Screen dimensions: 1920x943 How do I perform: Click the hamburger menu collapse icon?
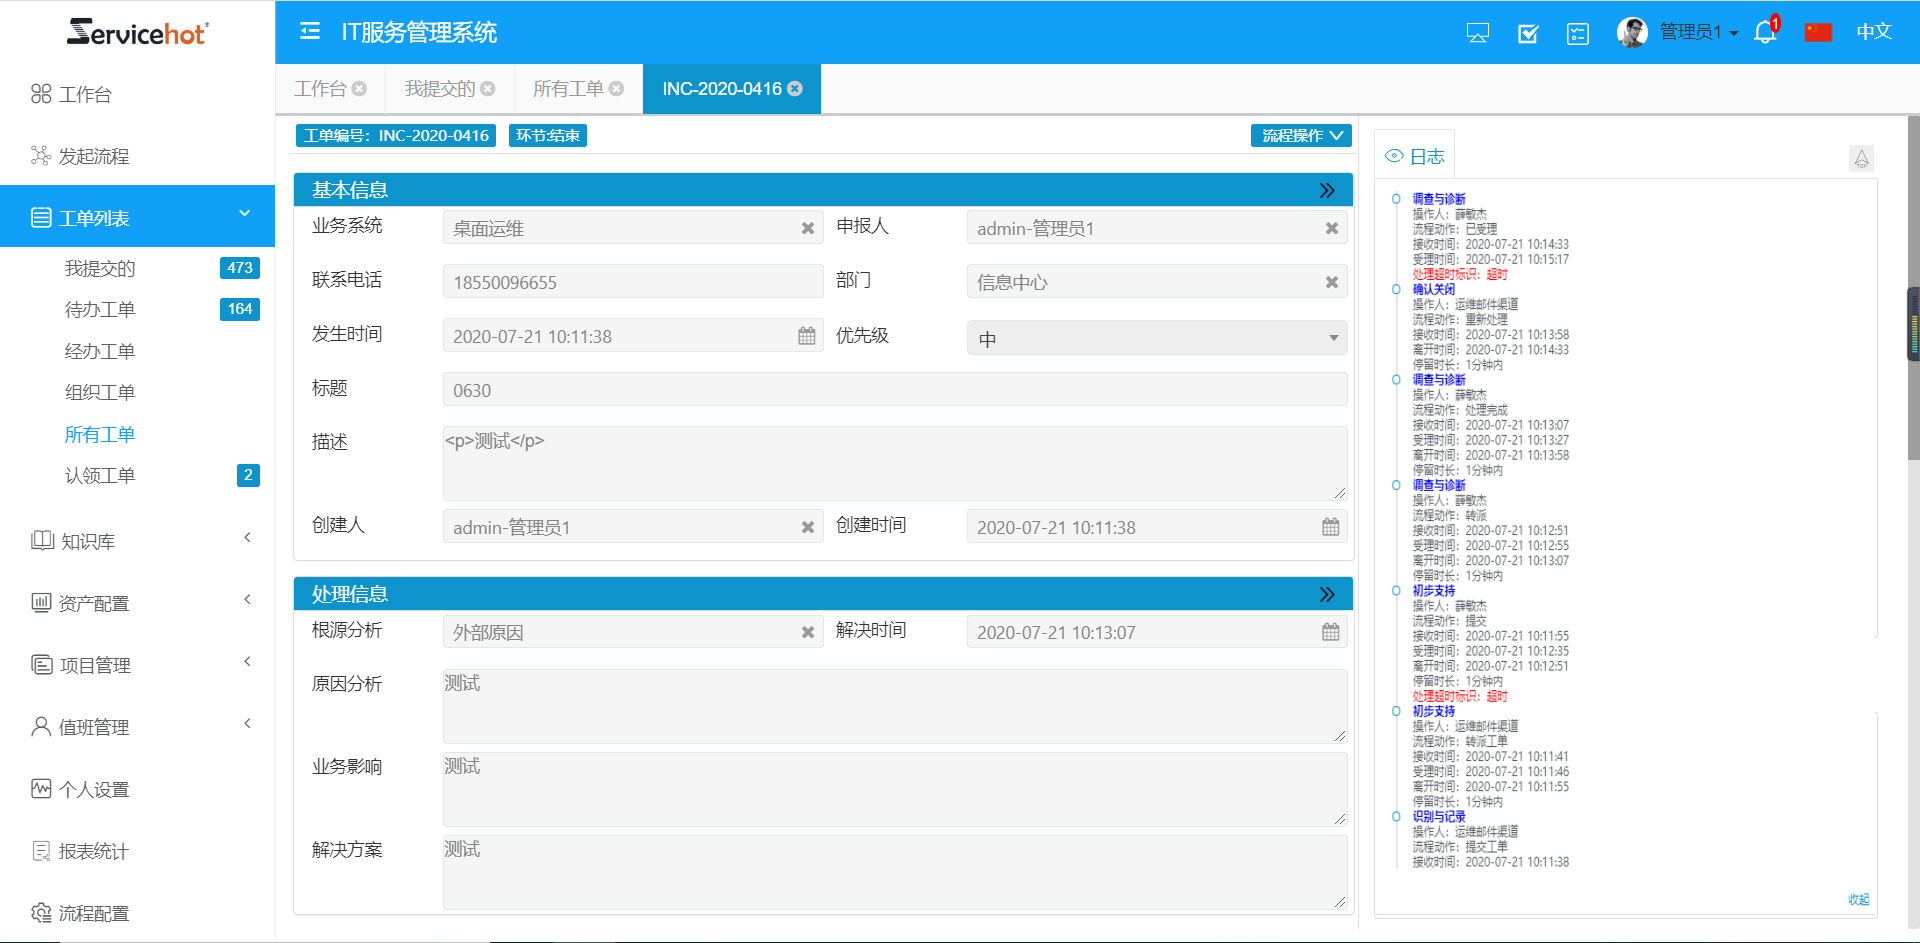pos(310,32)
